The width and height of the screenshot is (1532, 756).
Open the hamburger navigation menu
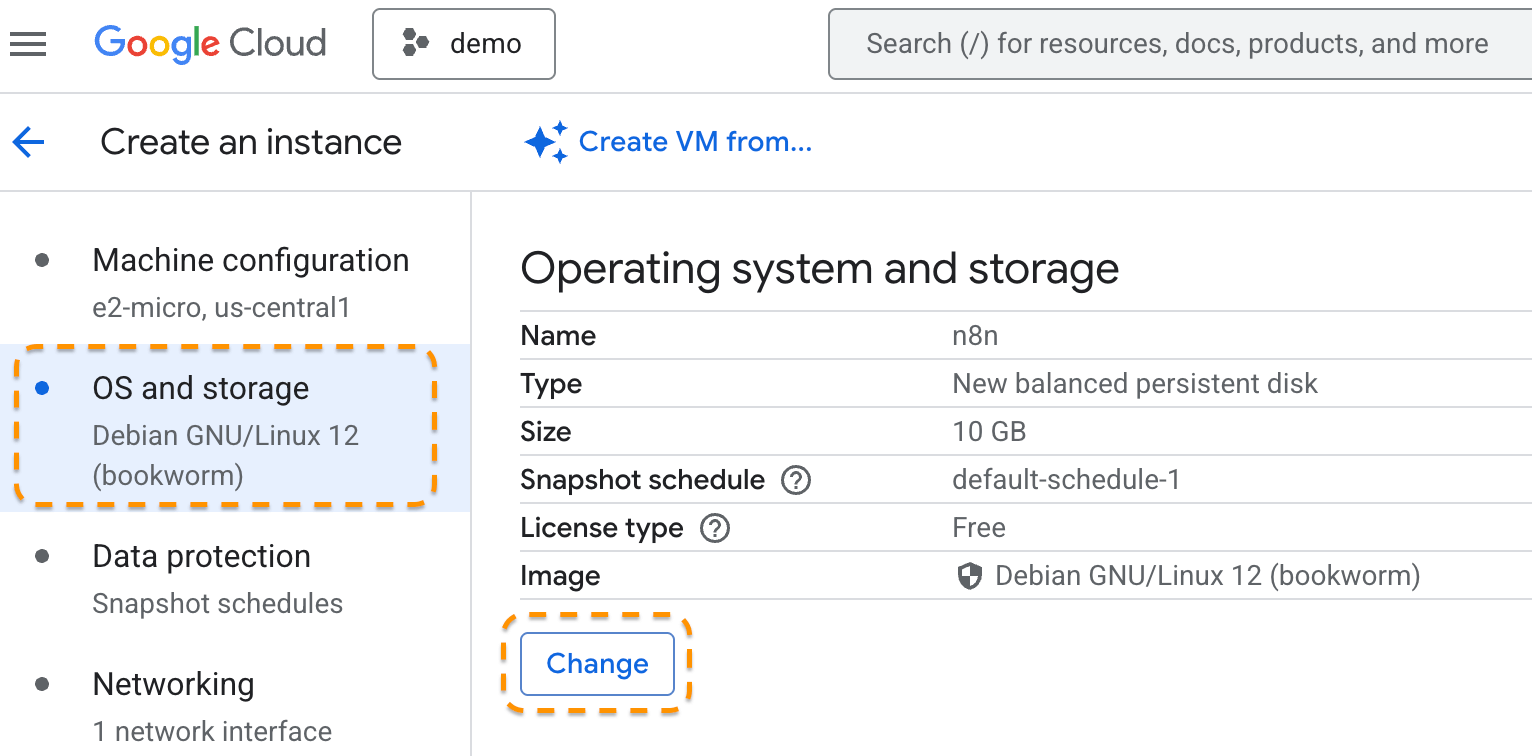28,44
